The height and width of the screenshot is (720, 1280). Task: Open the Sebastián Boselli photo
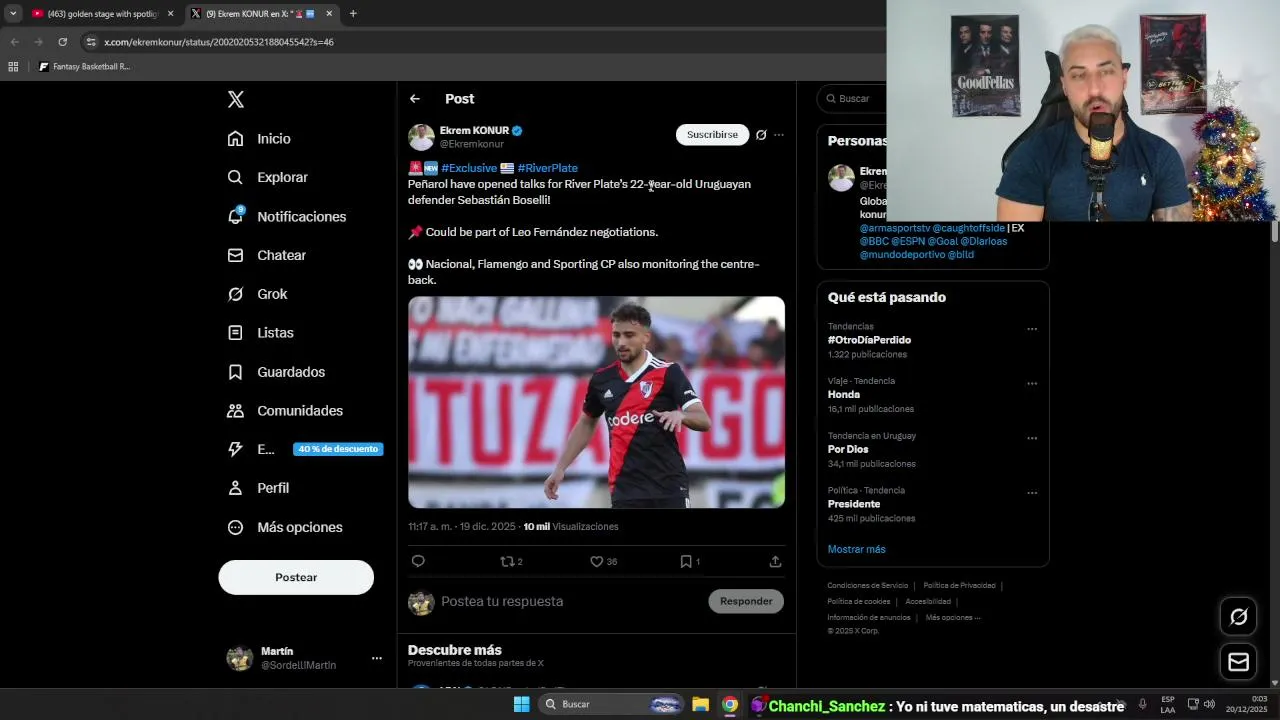(596, 402)
